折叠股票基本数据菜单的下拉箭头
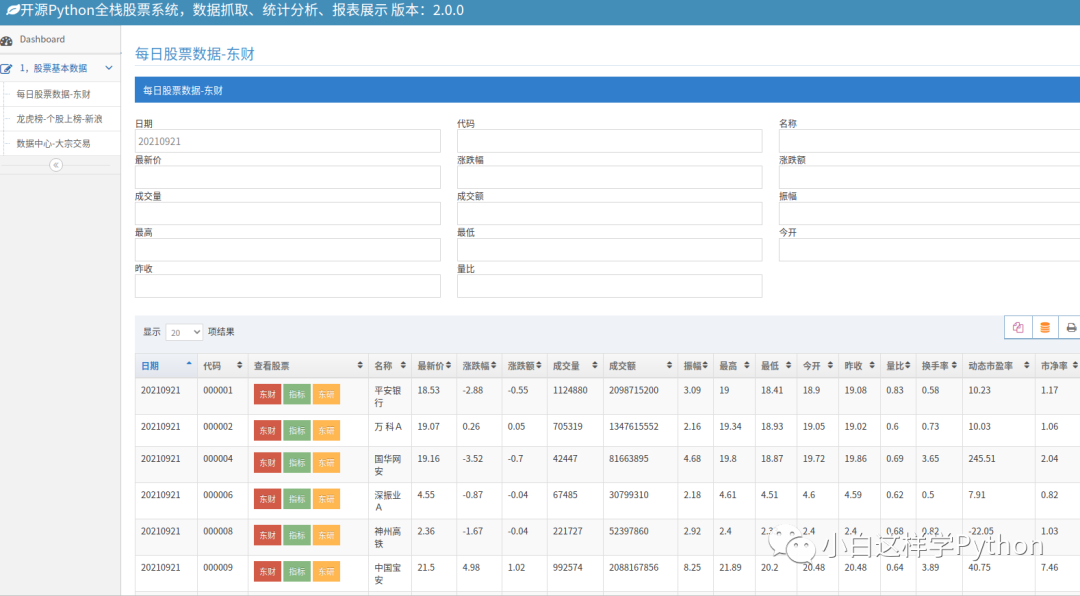 point(110,68)
